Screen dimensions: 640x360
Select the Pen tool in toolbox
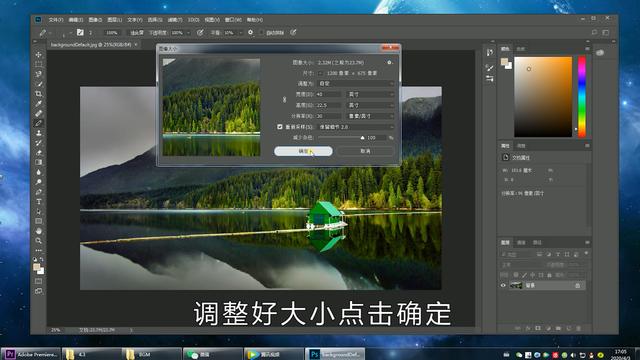click(39, 192)
